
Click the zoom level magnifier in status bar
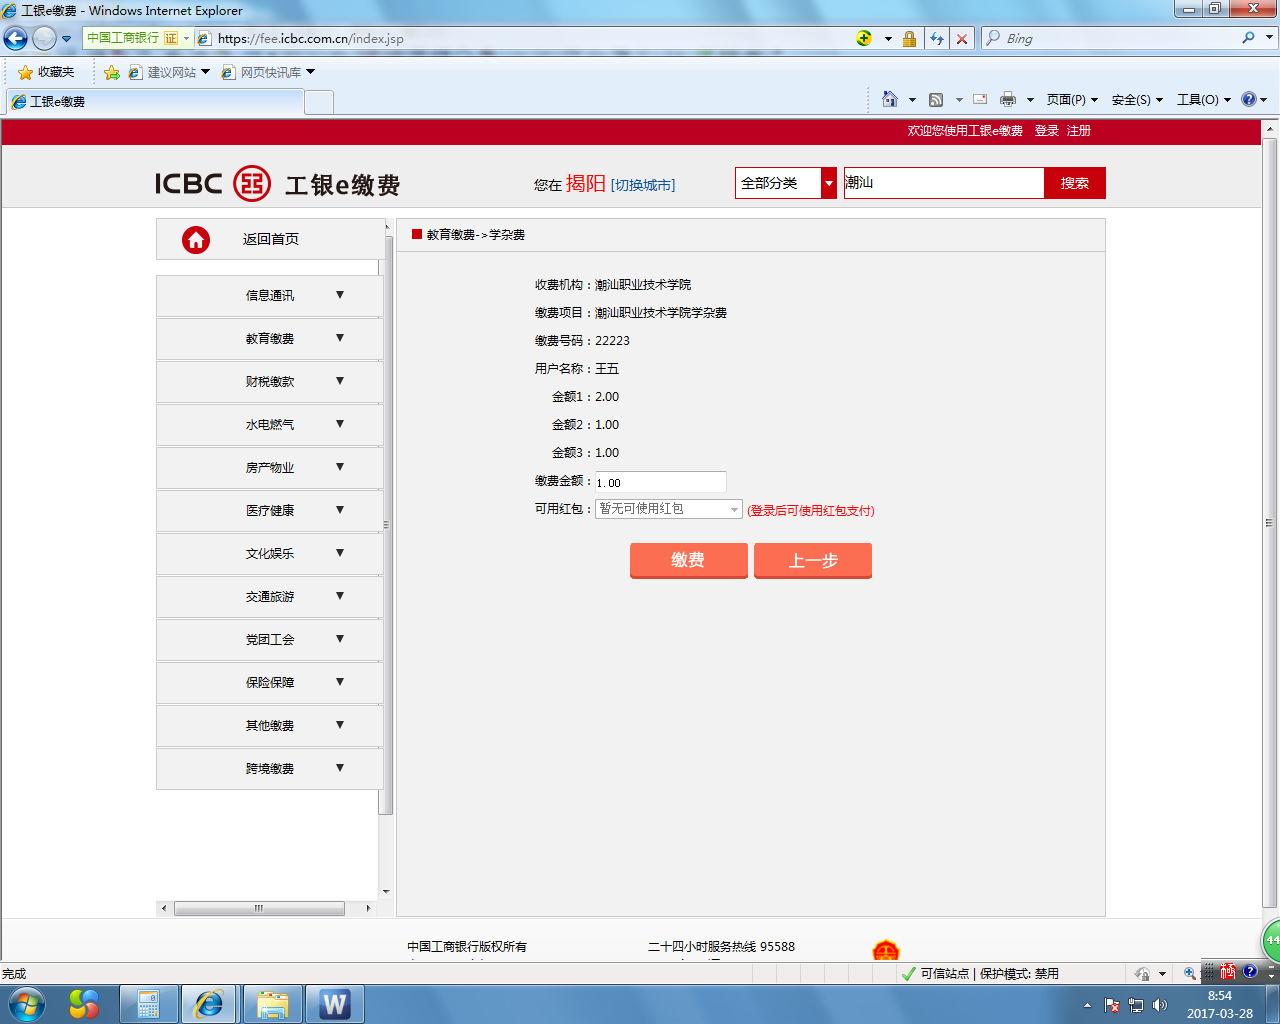[x=1190, y=973]
